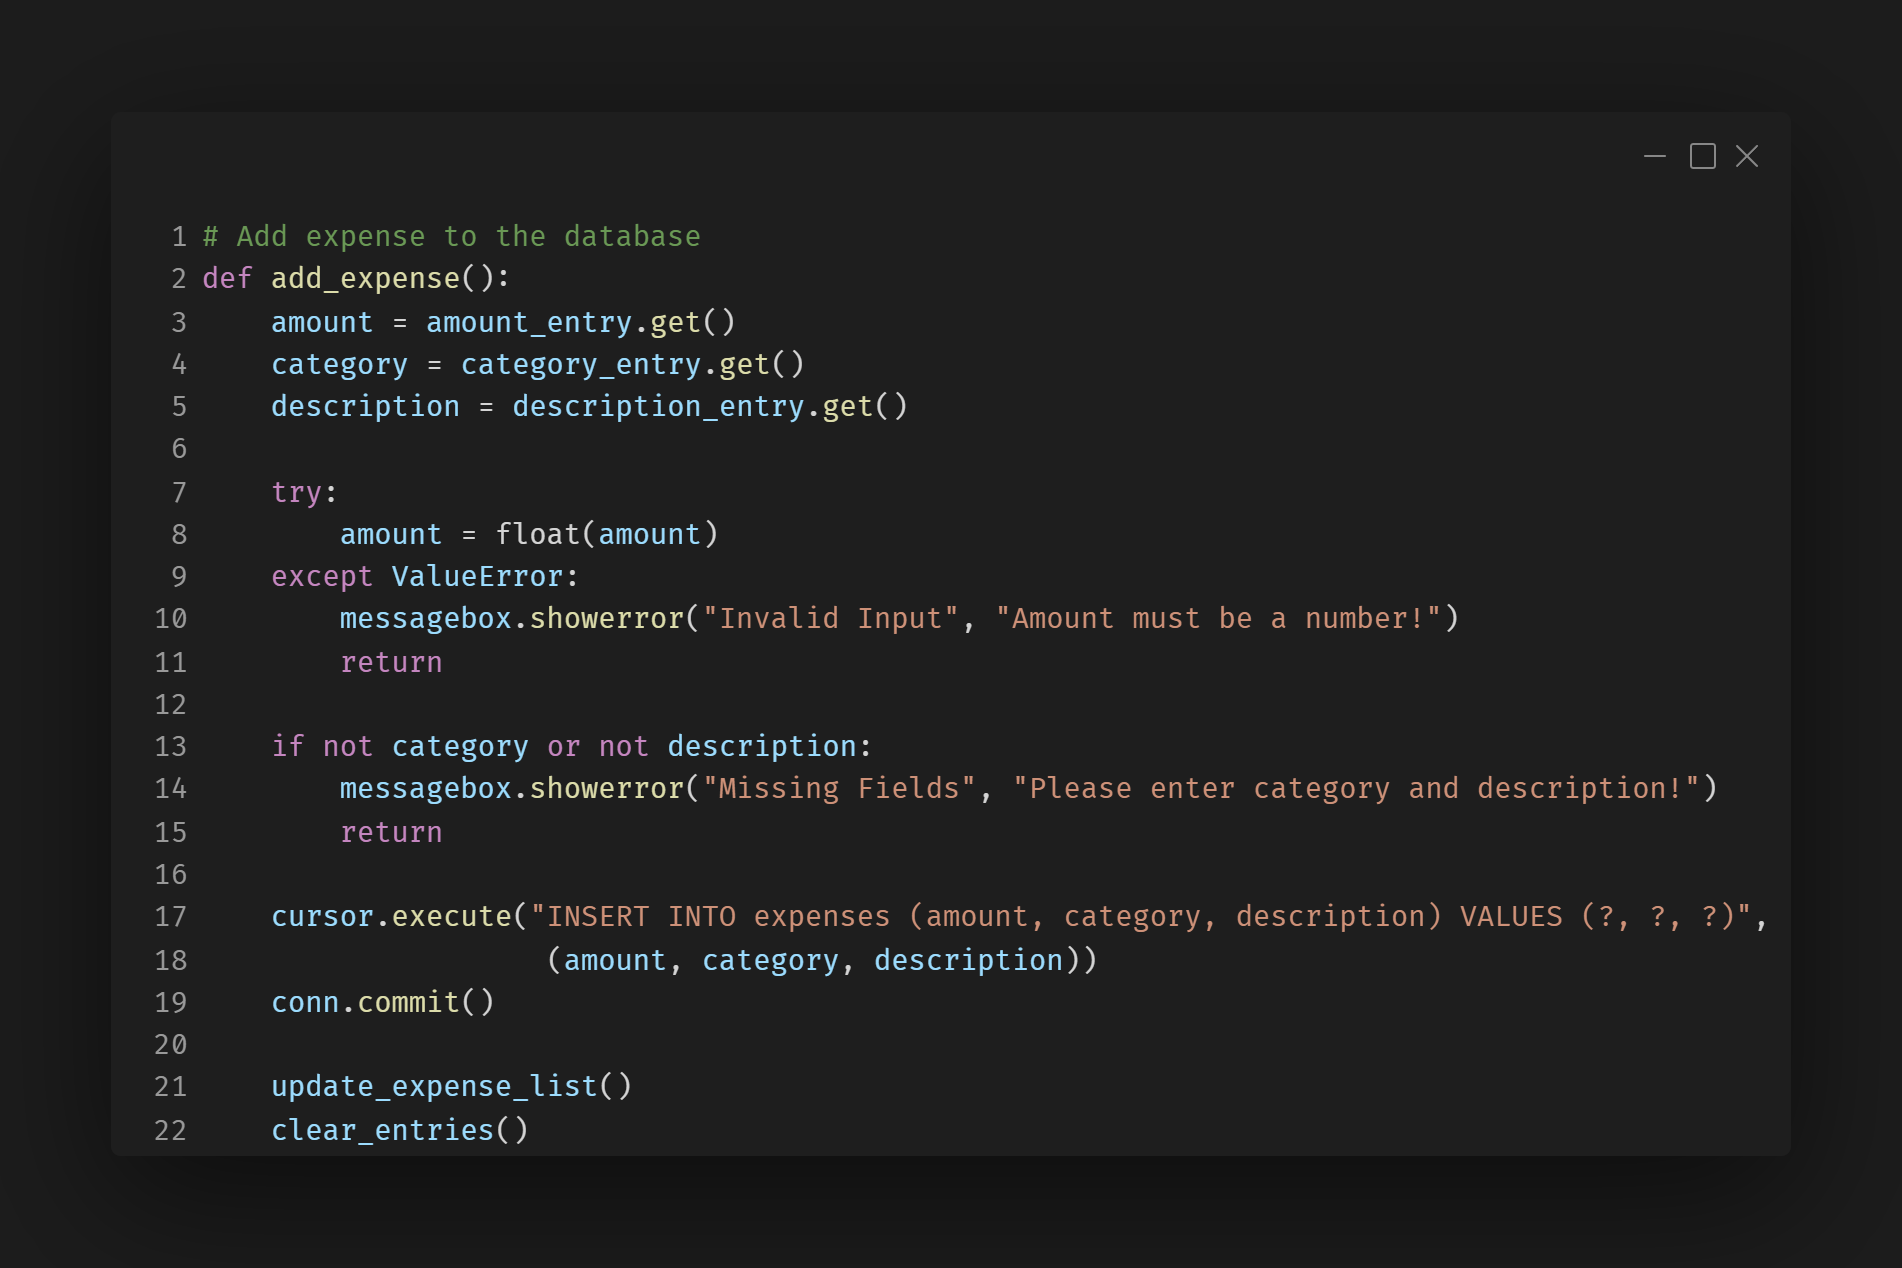Click on the 'try' keyword

pyautogui.click(x=296, y=493)
